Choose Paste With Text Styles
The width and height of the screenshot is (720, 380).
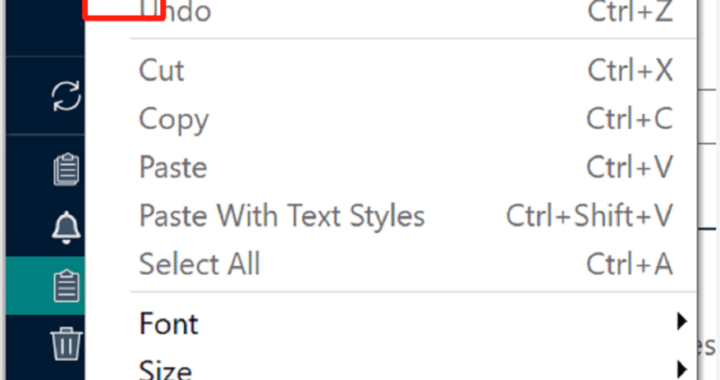(x=282, y=216)
